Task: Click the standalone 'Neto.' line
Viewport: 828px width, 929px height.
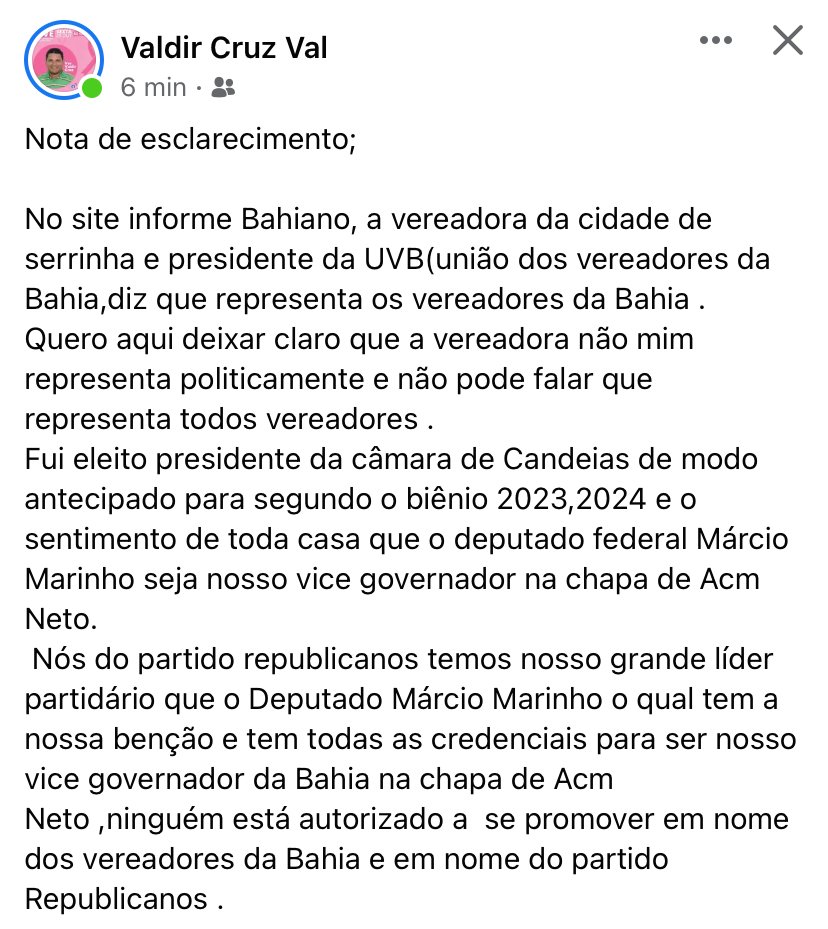Action: point(61,620)
